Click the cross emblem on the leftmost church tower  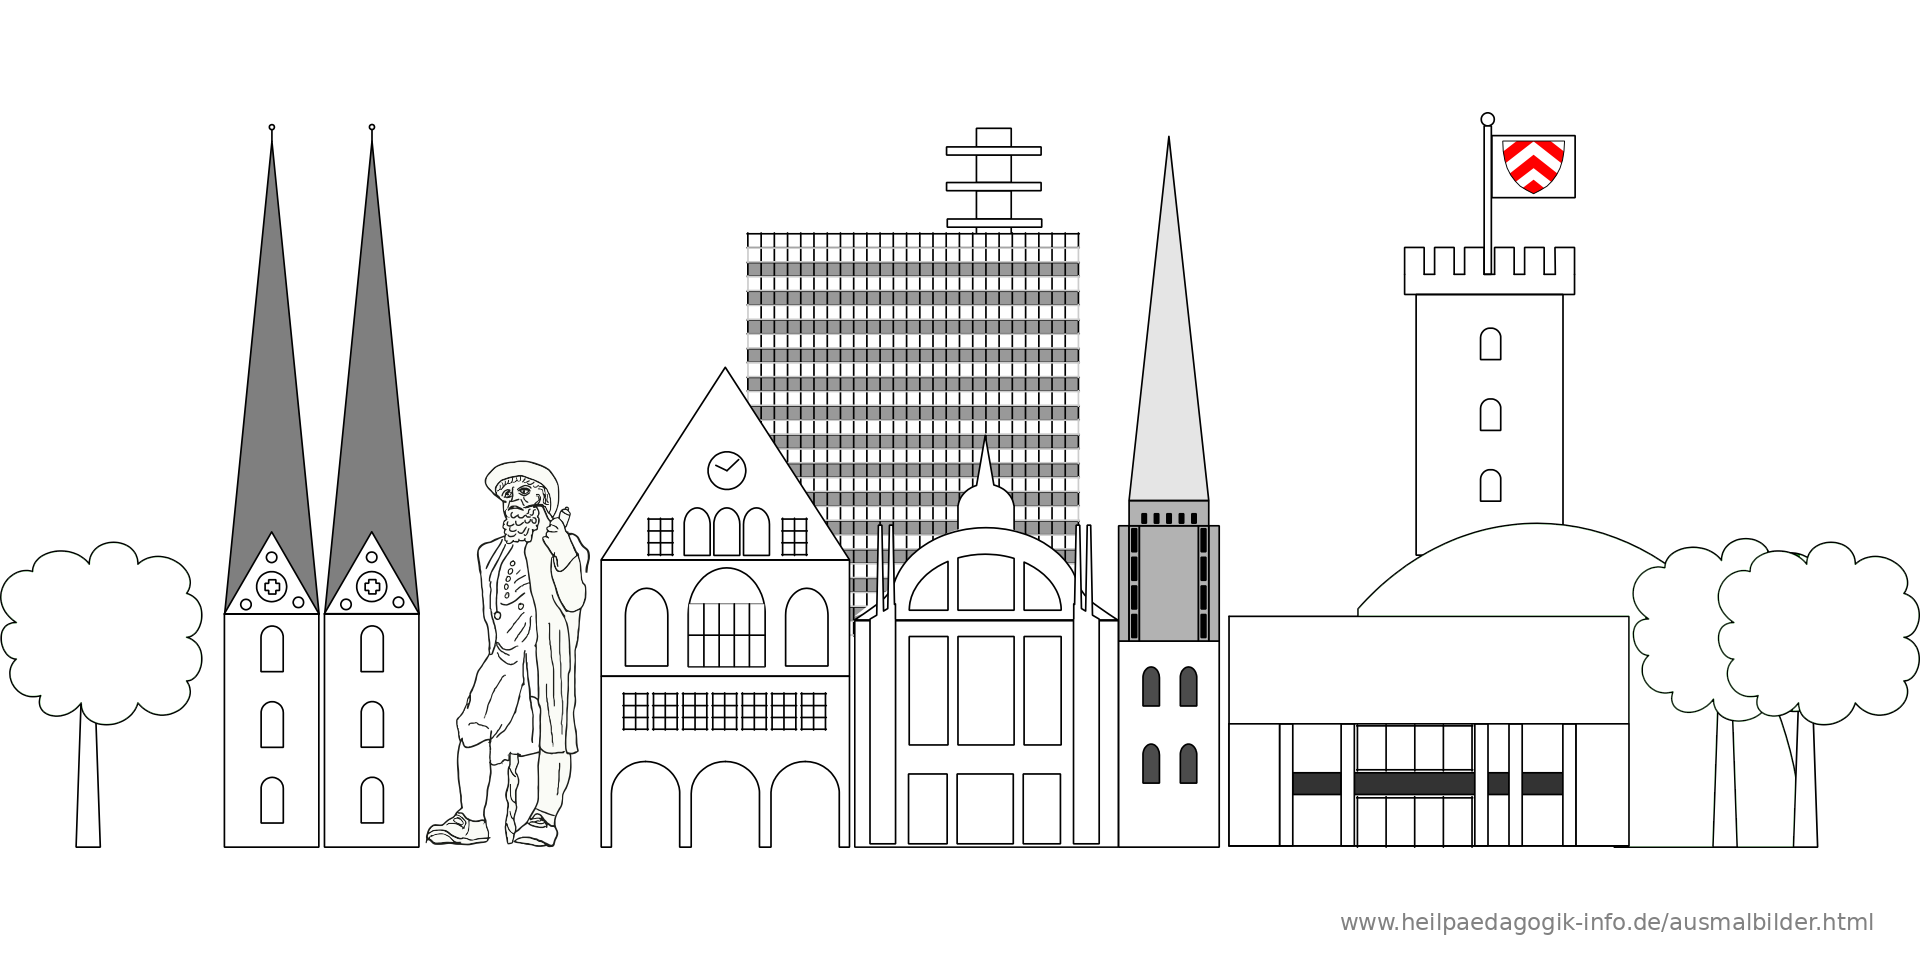(271, 587)
